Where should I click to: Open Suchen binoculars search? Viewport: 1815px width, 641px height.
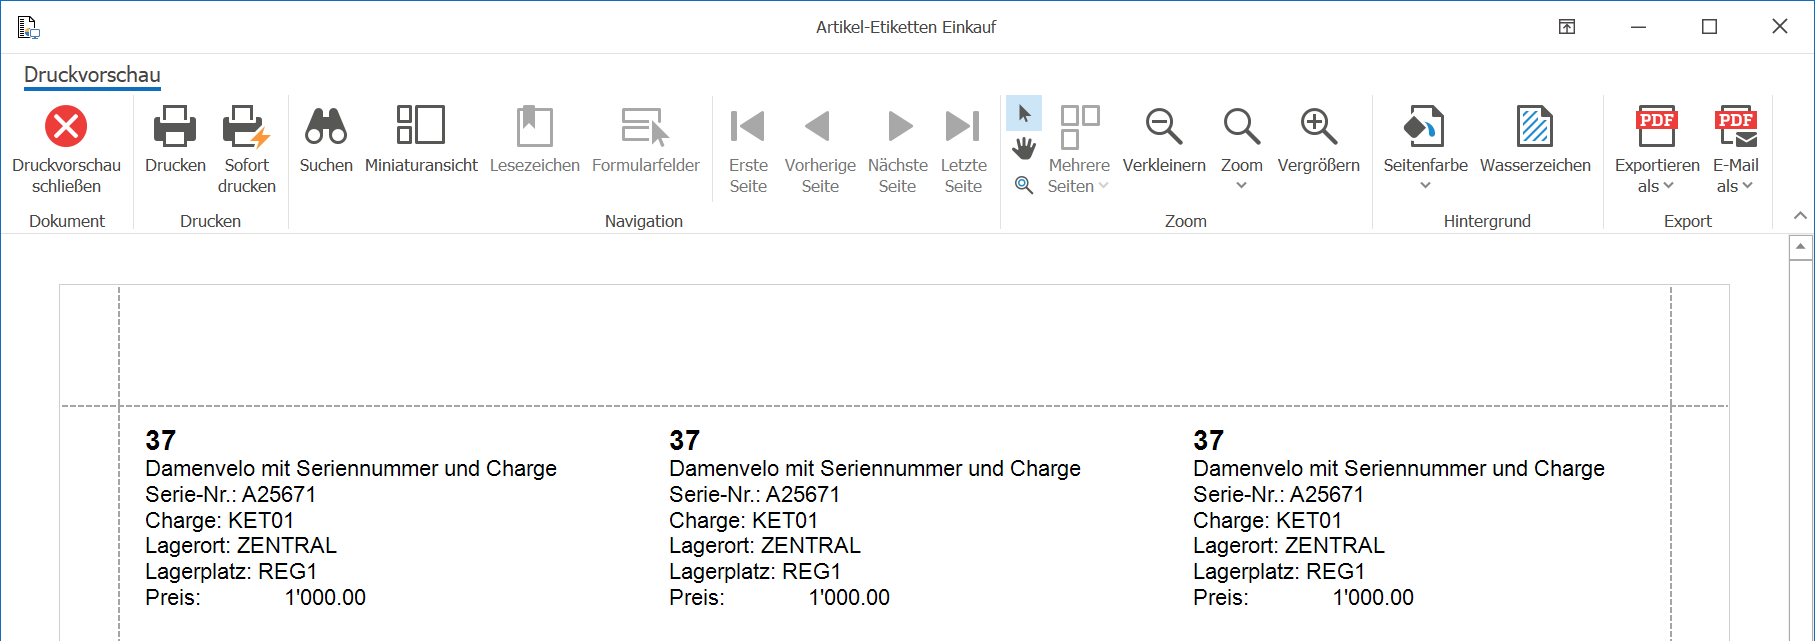pyautogui.click(x=326, y=139)
